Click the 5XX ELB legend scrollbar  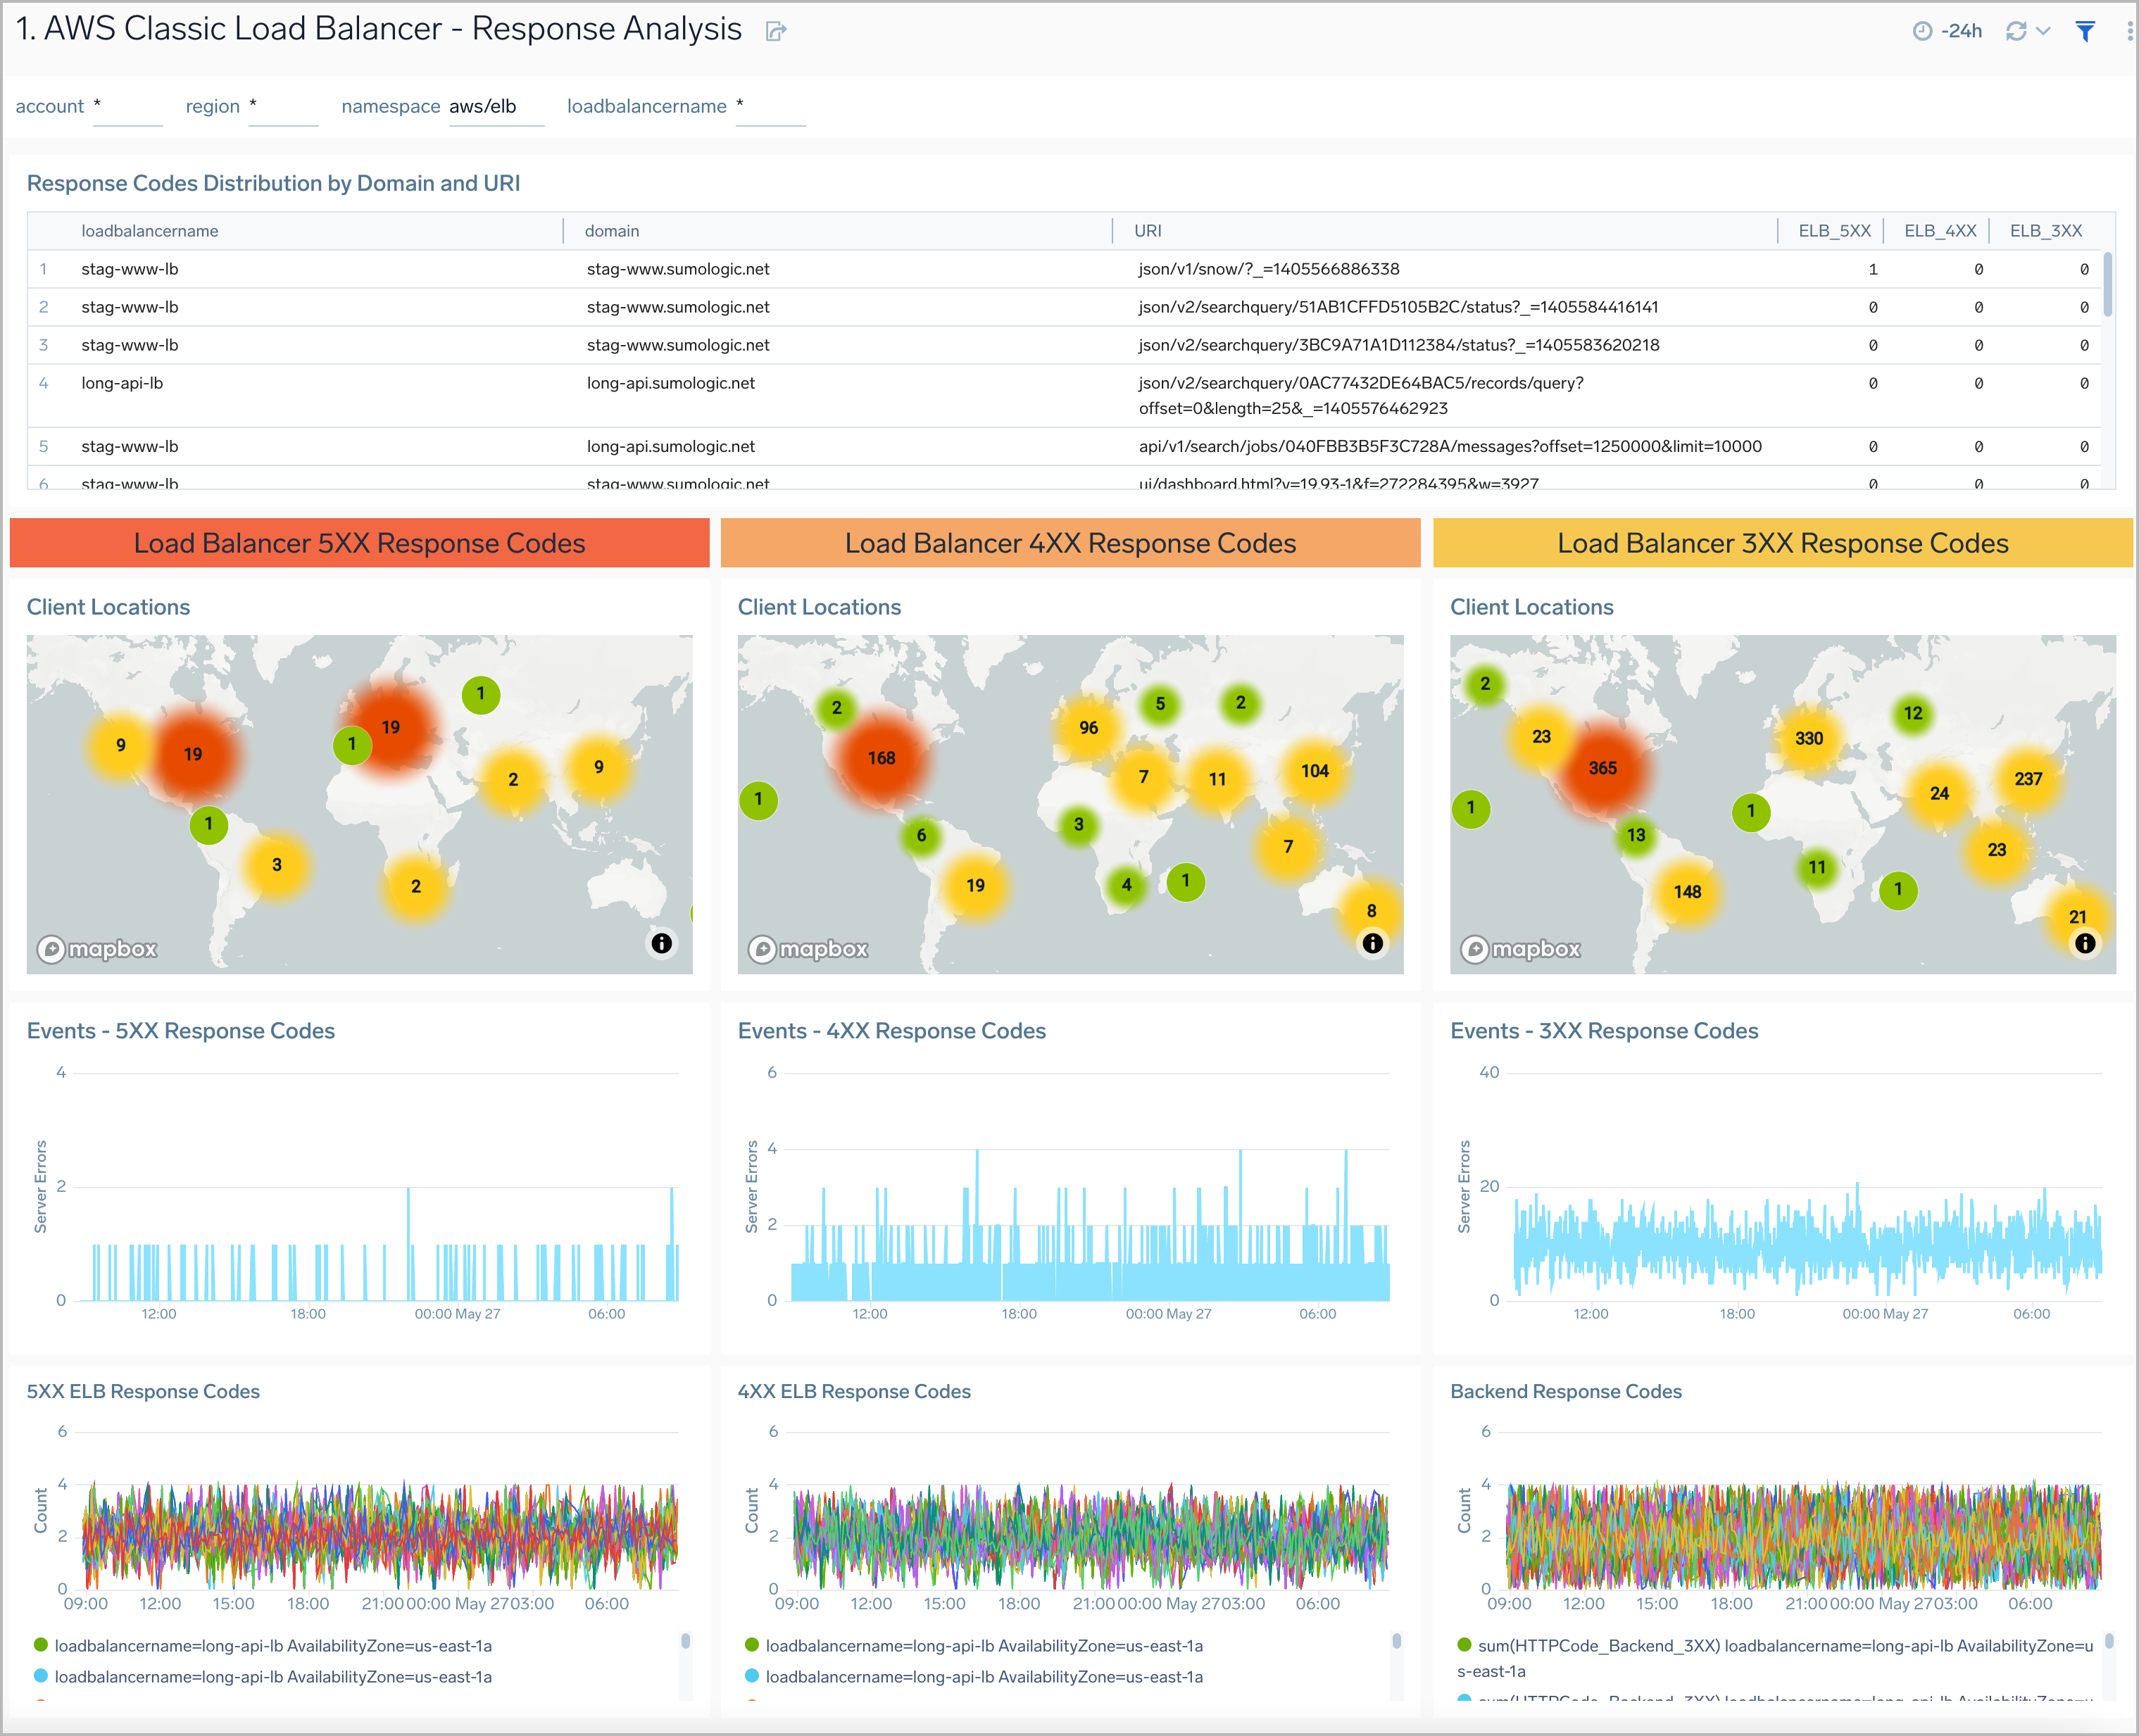(686, 1641)
